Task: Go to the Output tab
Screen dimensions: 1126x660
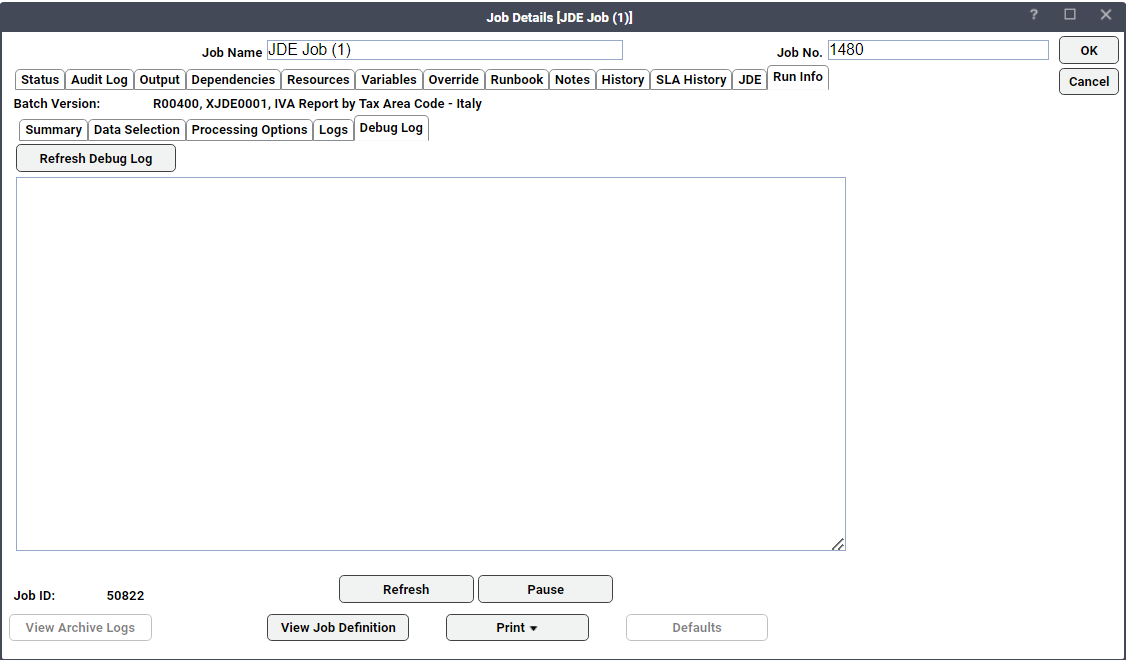Action: pyautogui.click(x=159, y=80)
